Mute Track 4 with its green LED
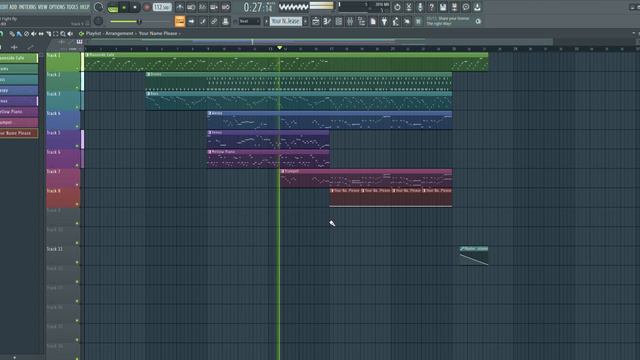 (x=77, y=126)
